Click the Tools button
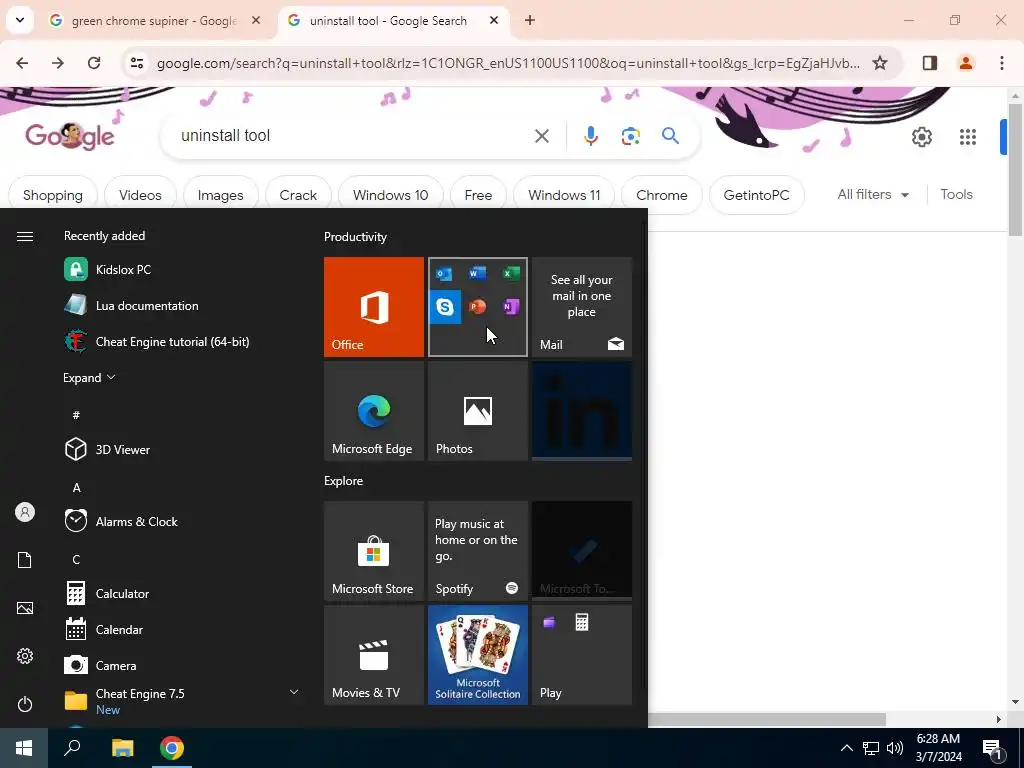 tap(956, 195)
